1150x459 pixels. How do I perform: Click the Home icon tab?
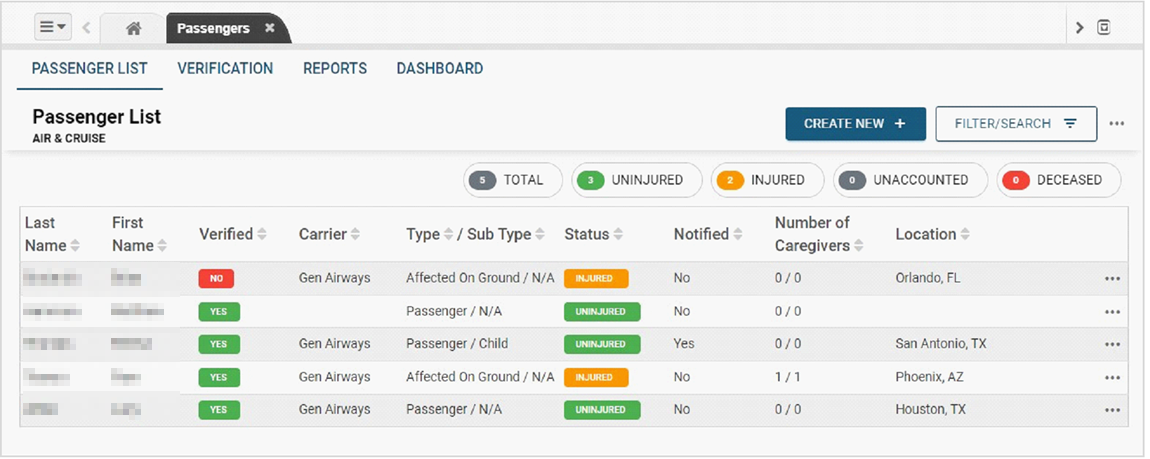pyautogui.click(x=133, y=28)
